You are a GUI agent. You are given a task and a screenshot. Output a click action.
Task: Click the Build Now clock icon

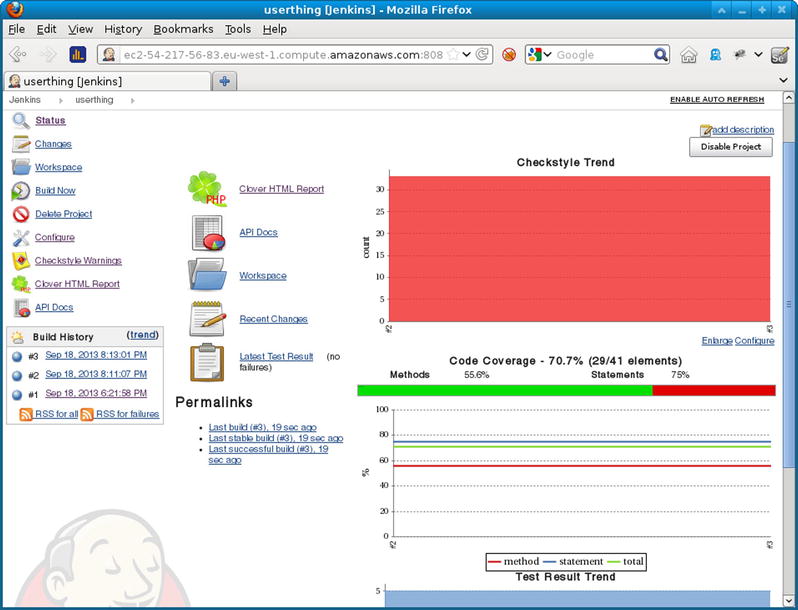[x=20, y=191]
